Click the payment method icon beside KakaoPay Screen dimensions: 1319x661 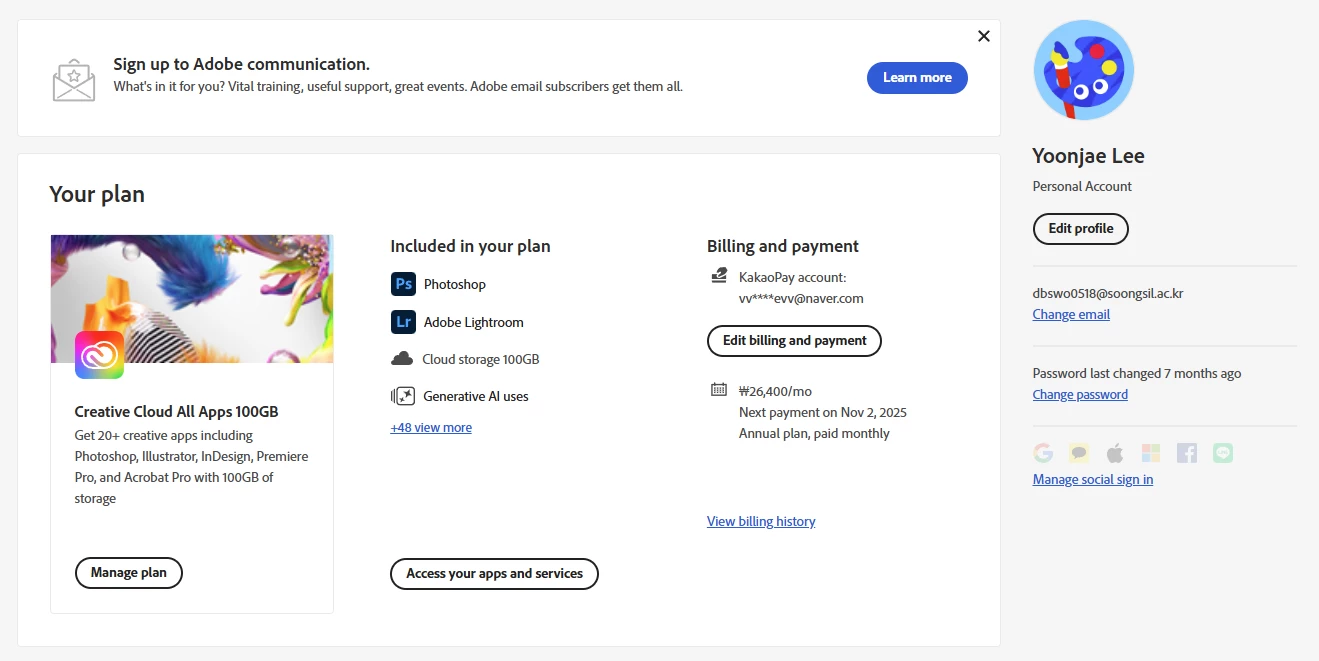[718, 276]
